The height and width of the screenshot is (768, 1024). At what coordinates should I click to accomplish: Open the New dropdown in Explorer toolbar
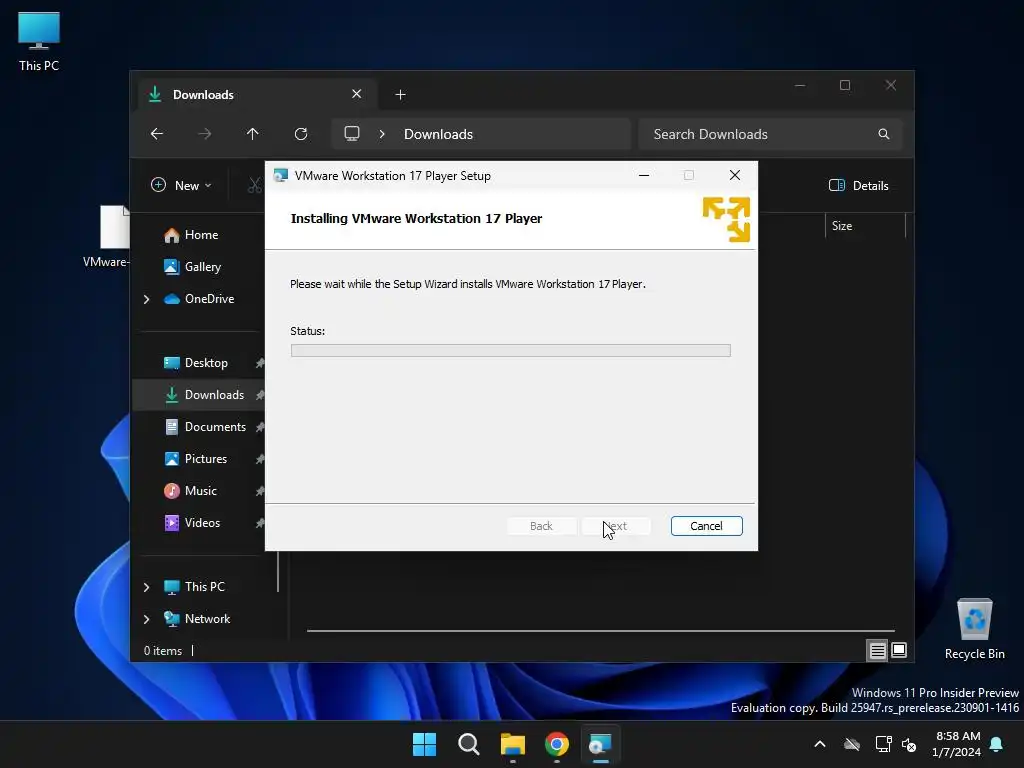(x=182, y=185)
